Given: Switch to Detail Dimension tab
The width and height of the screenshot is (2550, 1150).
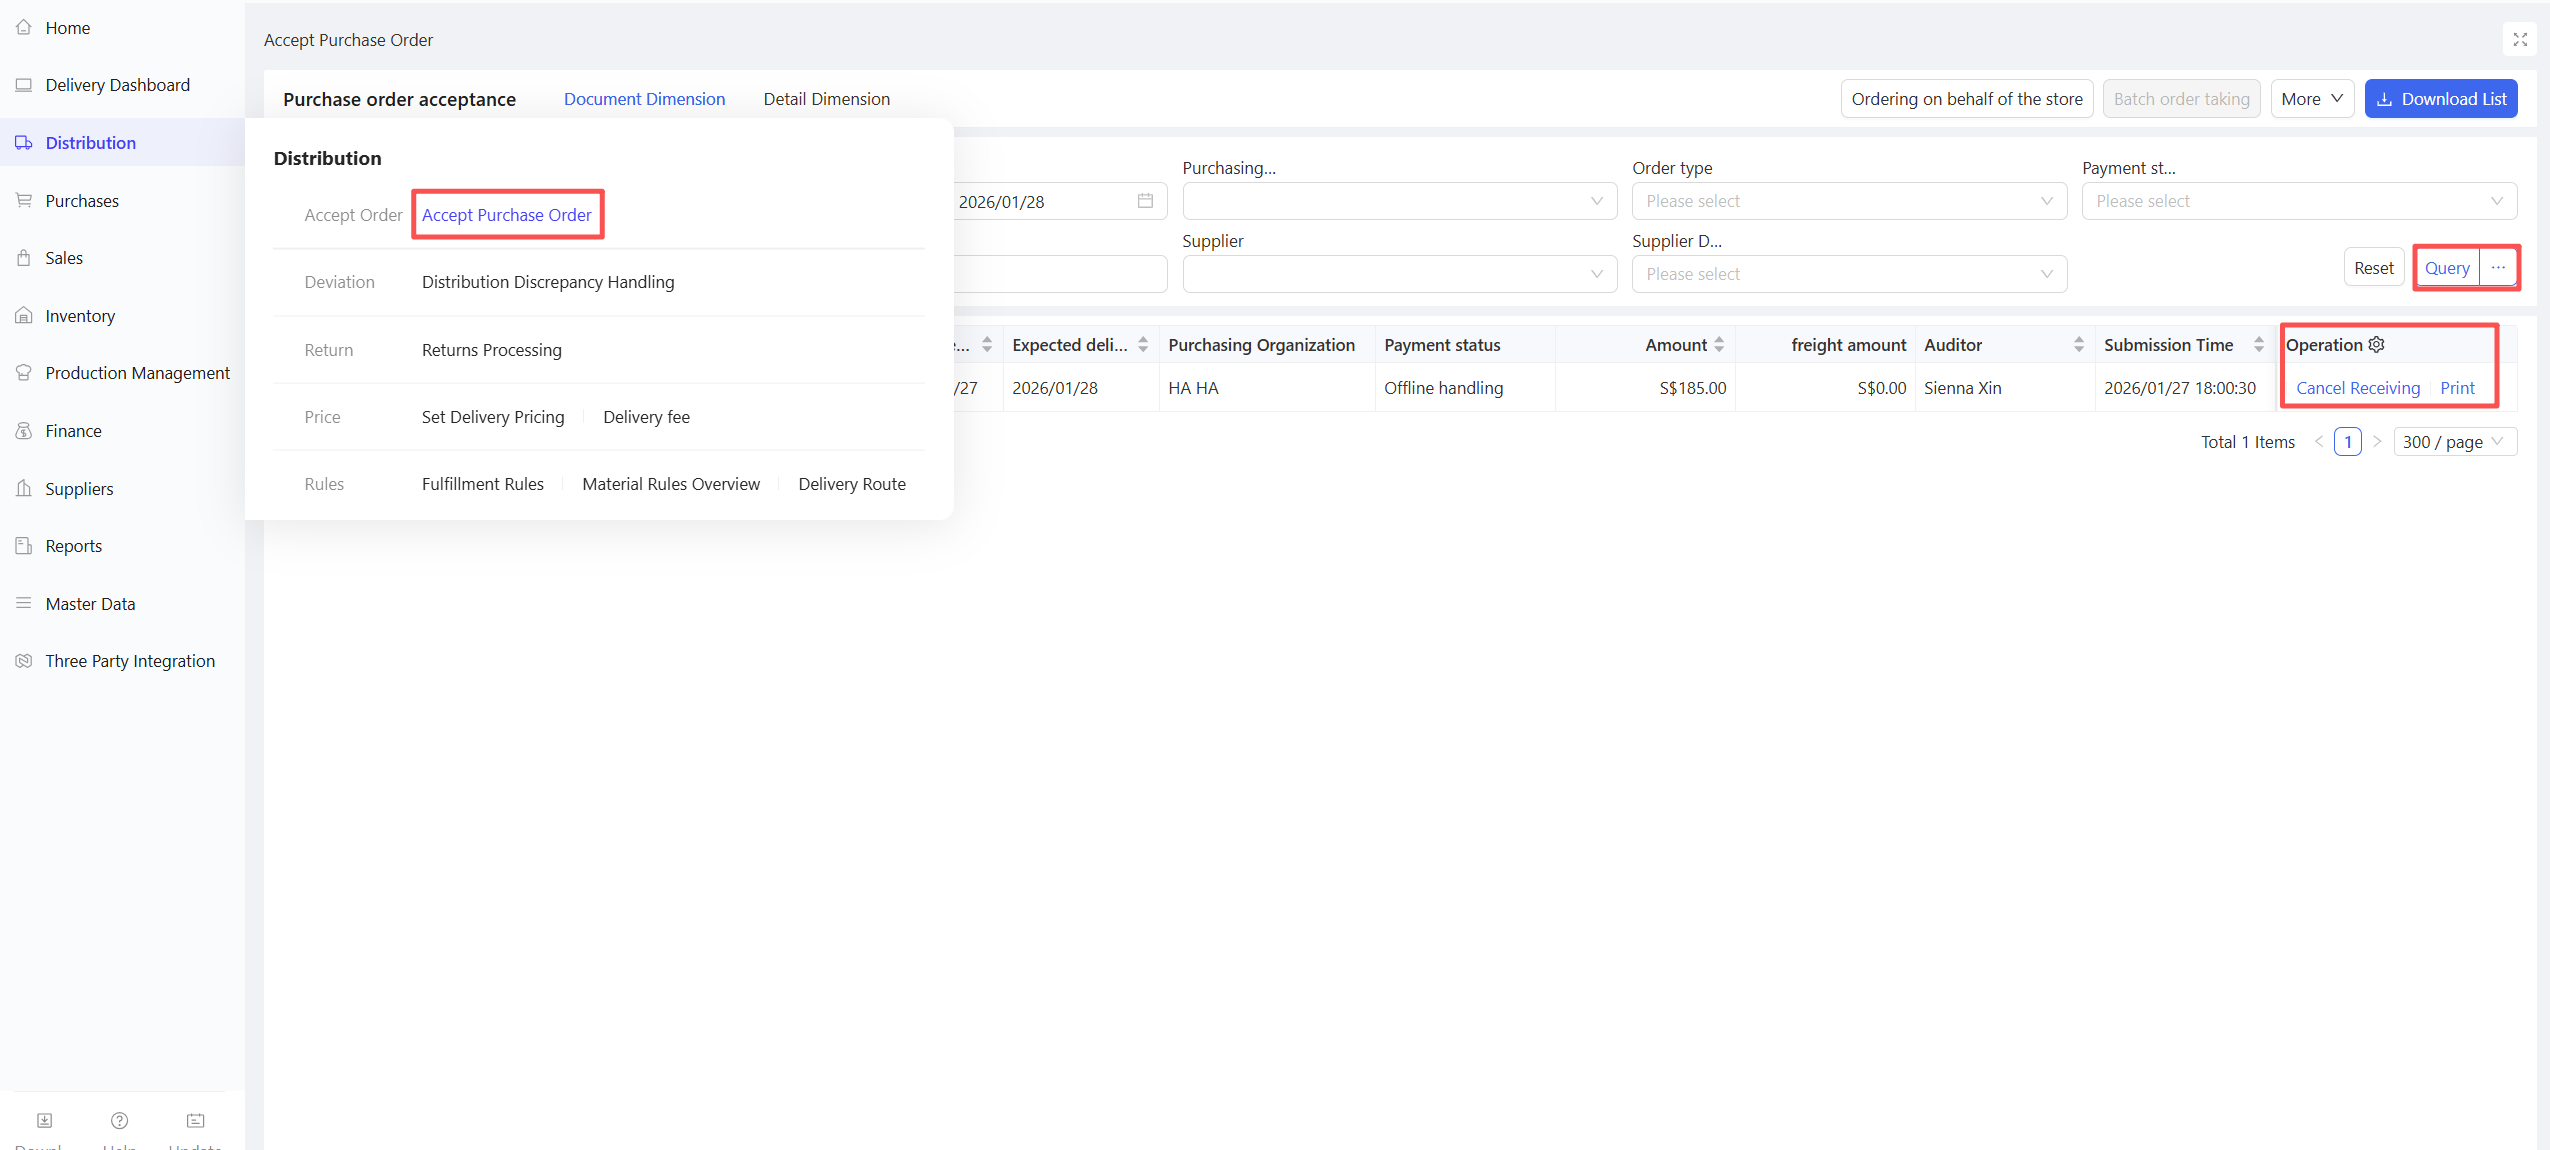Looking at the screenshot, I should pyautogui.click(x=826, y=99).
